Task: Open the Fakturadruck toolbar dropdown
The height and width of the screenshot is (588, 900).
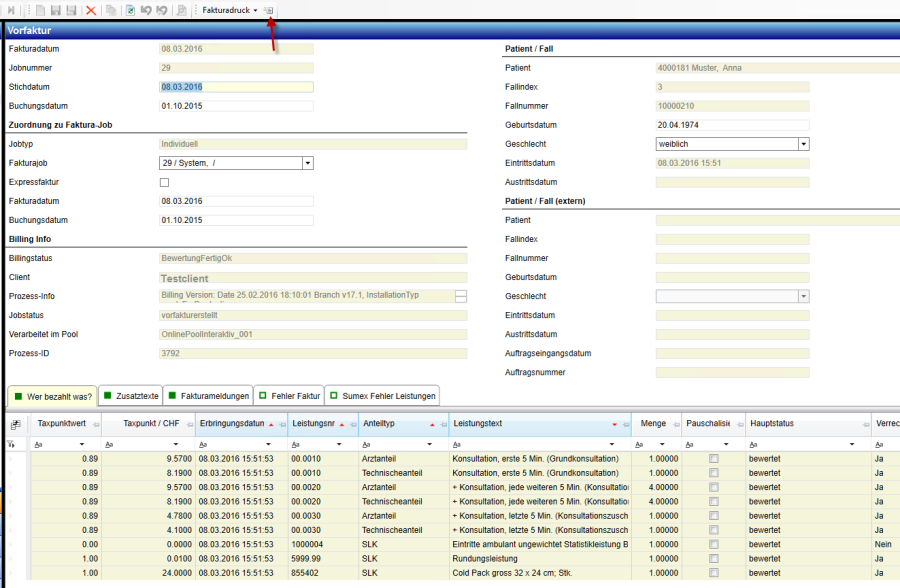Action: [x=230, y=10]
